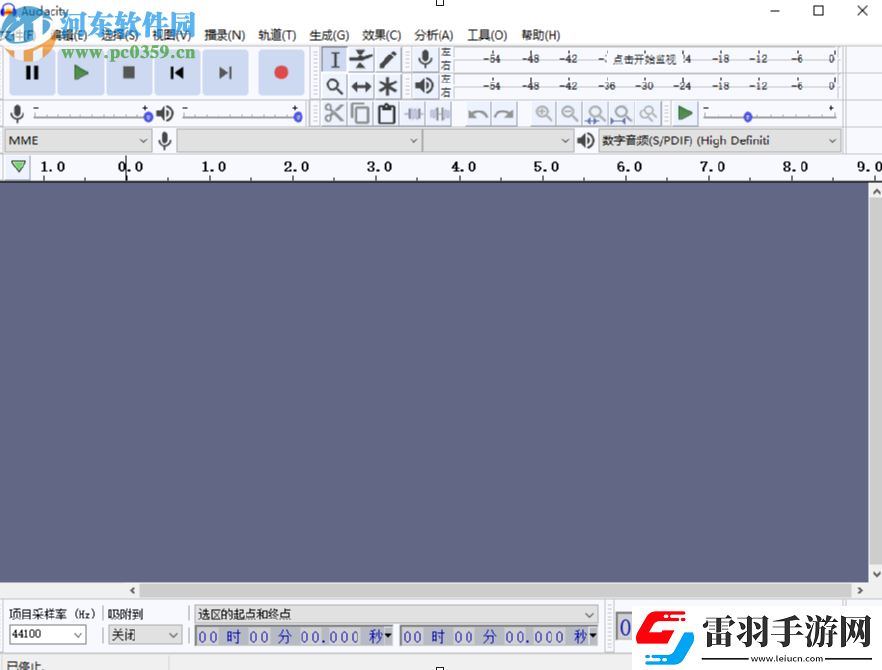Open the 效果(C) menu

pos(381,35)
